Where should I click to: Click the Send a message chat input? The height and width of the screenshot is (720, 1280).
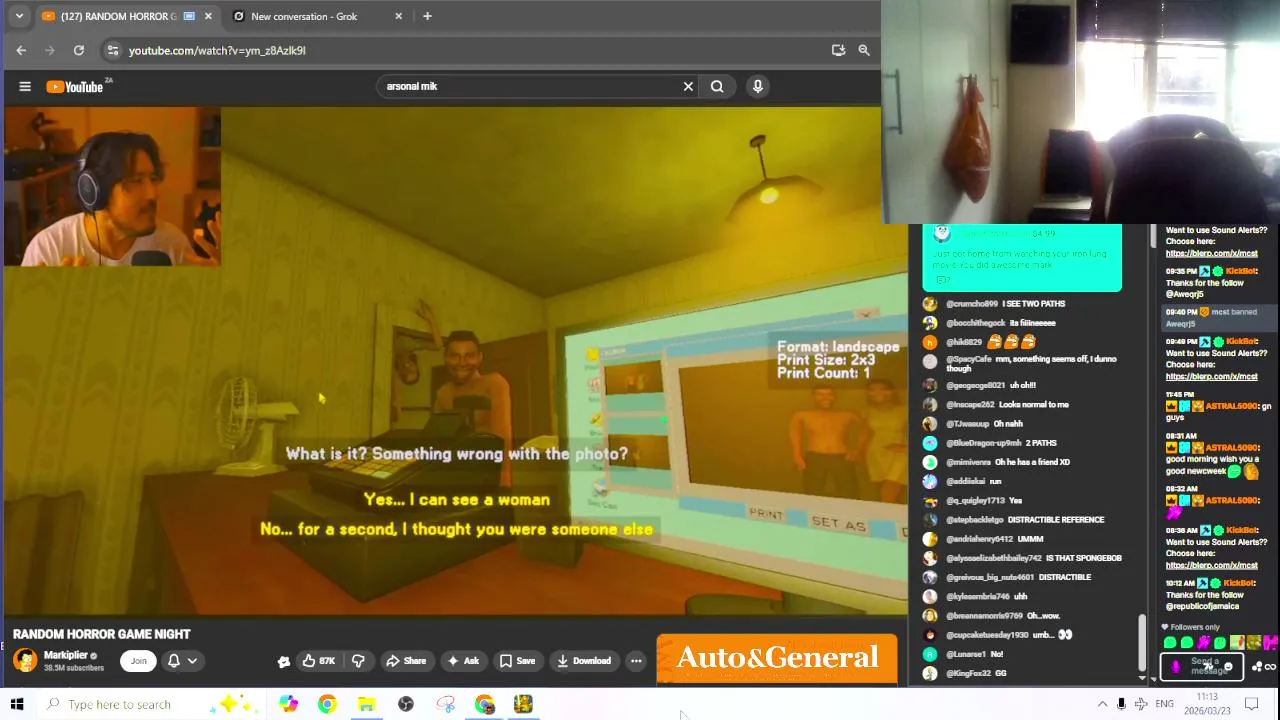coord(1204,666)
